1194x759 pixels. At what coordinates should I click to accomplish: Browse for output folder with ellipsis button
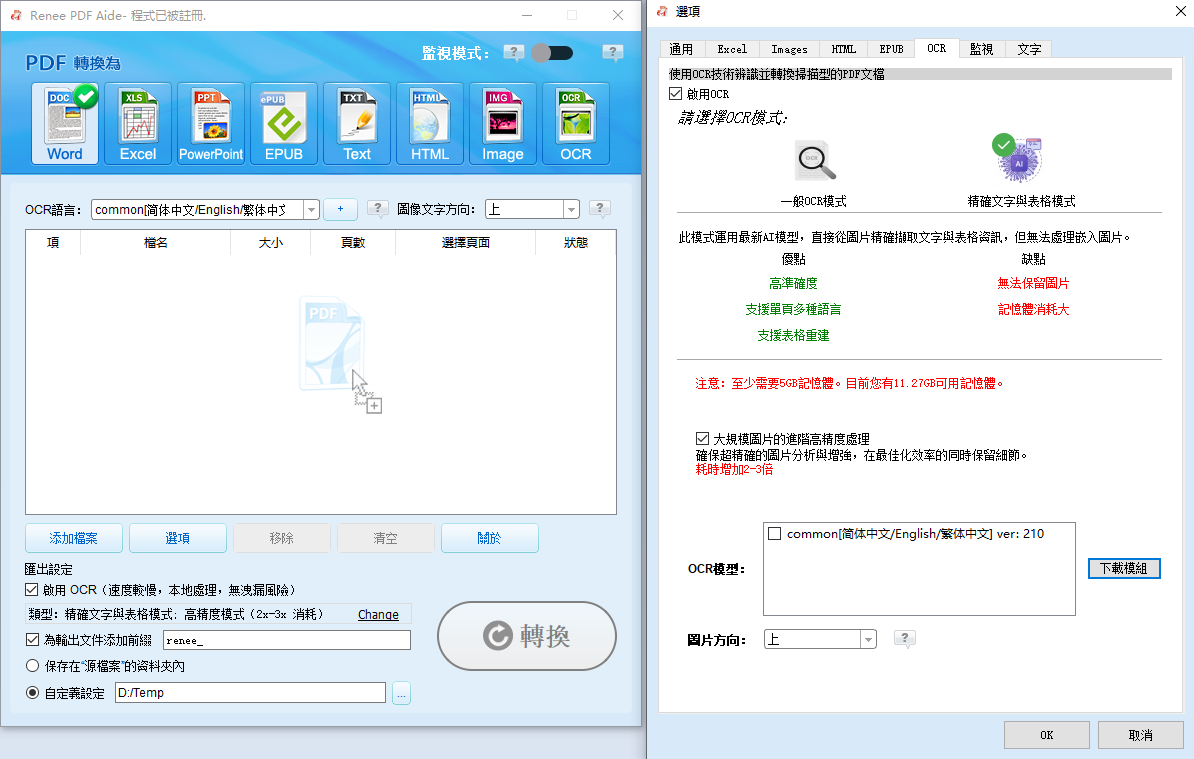401,693
